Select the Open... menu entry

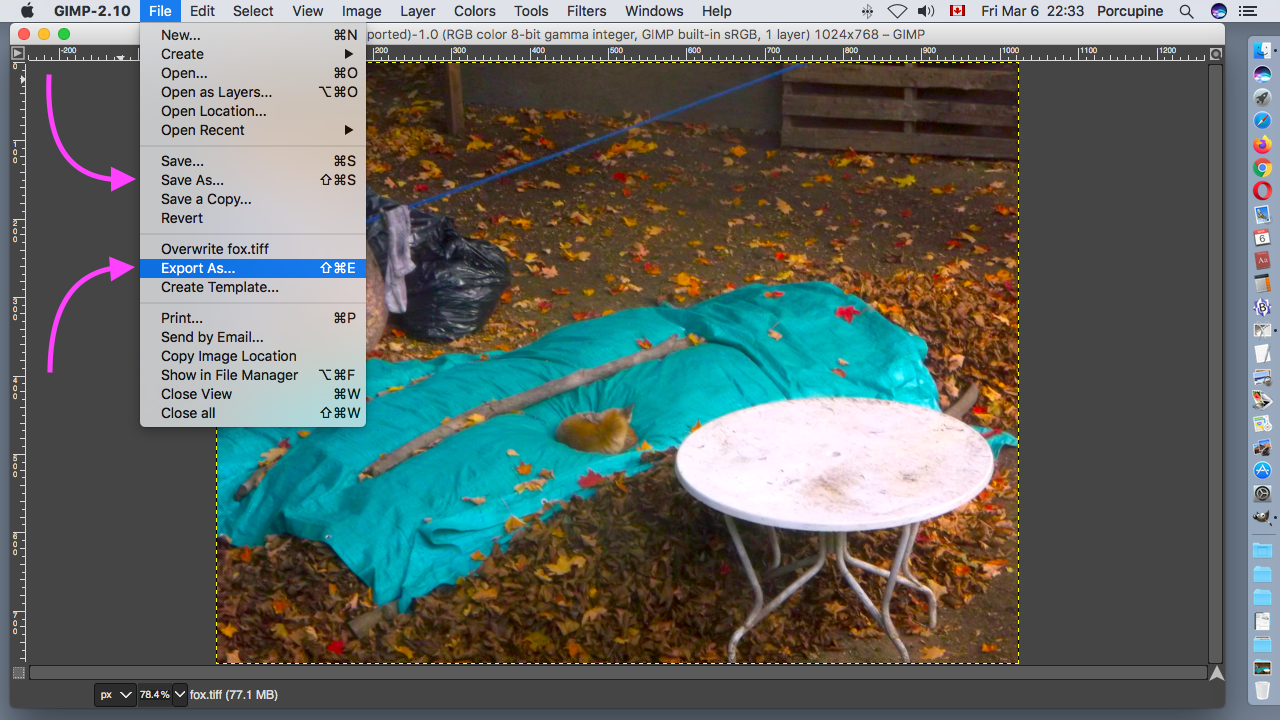(x=253, y=73)
